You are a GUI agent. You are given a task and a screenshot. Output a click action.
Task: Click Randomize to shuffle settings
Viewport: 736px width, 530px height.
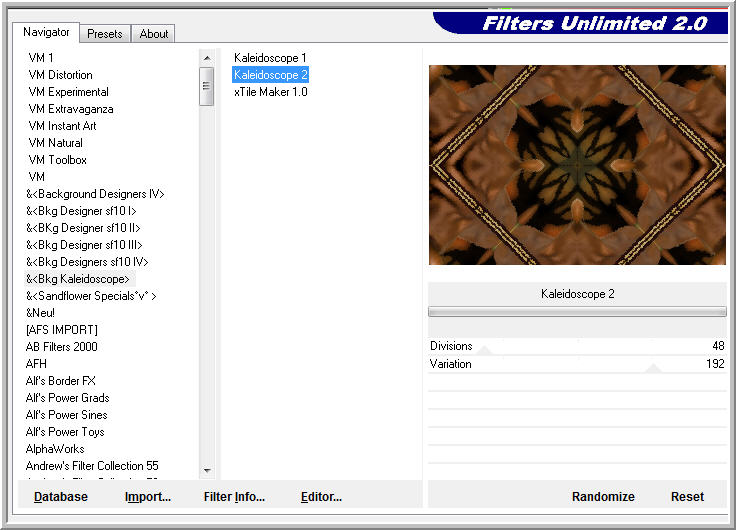pyautogui.click(x=603, y=497)
